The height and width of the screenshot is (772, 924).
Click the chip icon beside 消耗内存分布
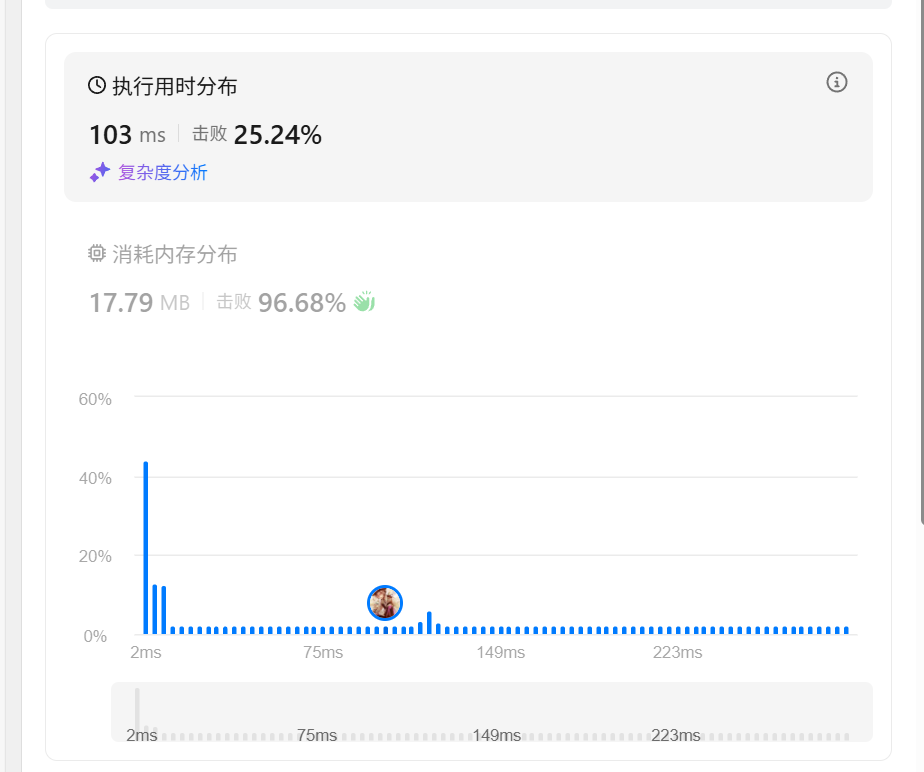97,253
